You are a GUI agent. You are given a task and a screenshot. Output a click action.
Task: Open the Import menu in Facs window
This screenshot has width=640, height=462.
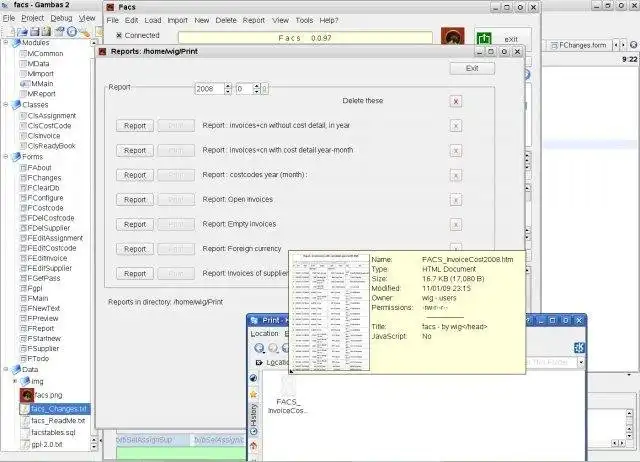click(x=178, y=20)
